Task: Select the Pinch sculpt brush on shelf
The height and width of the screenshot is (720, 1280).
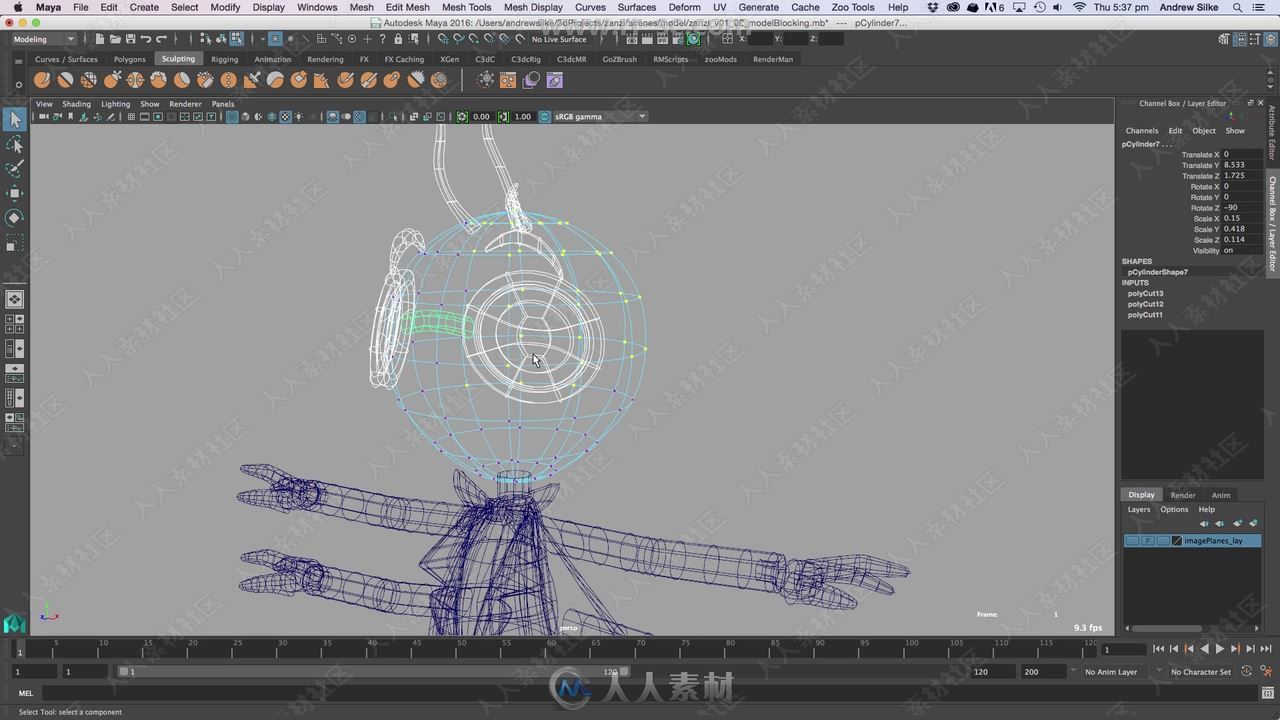Action: point(135,80)
